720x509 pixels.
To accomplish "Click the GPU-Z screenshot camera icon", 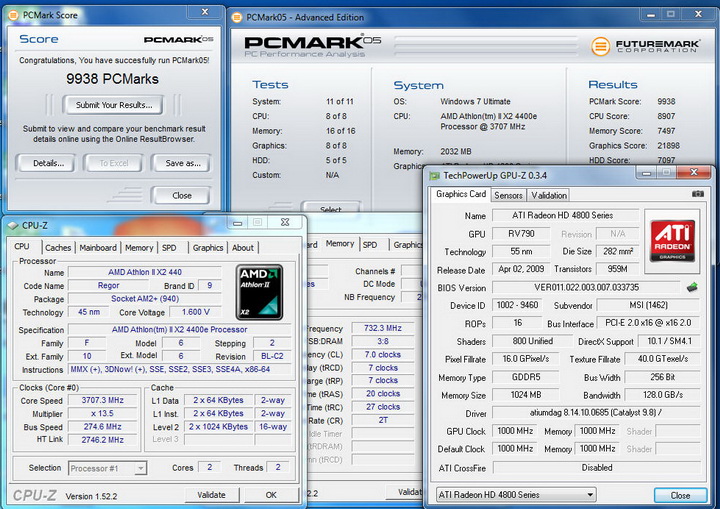I will coord(698,194).
